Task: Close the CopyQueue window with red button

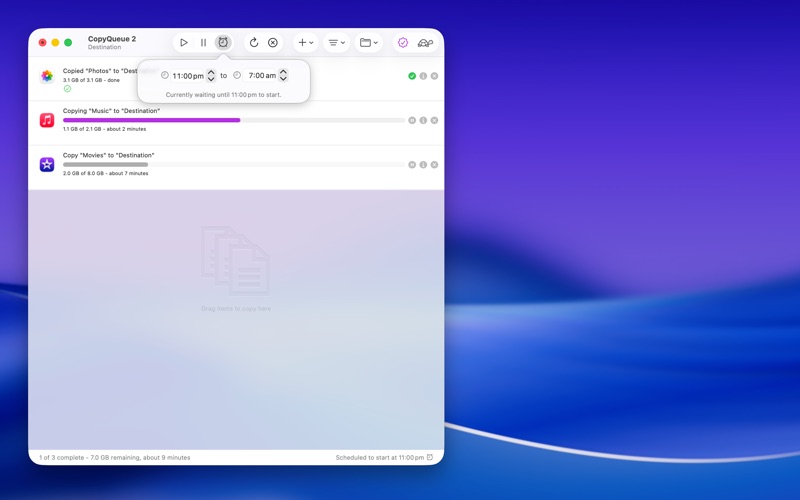Action: pos(43,42)
